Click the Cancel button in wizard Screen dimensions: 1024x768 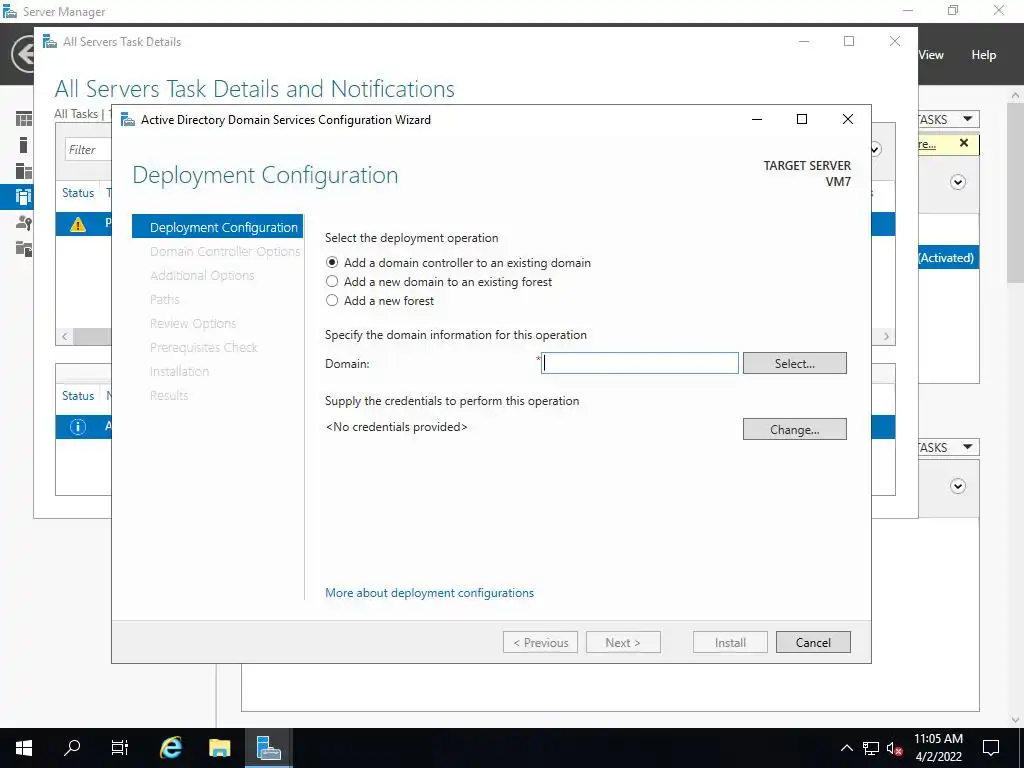point(813,642)
